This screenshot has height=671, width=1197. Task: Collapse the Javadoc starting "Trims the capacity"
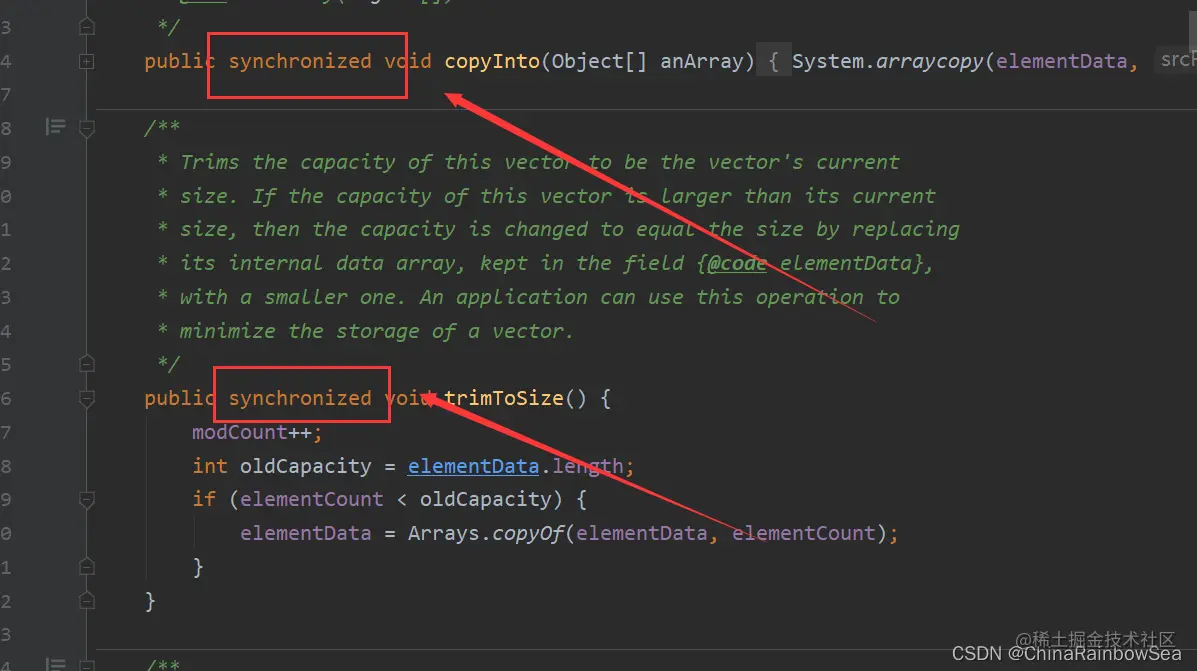pyautogui.click(x=86, y=127)
